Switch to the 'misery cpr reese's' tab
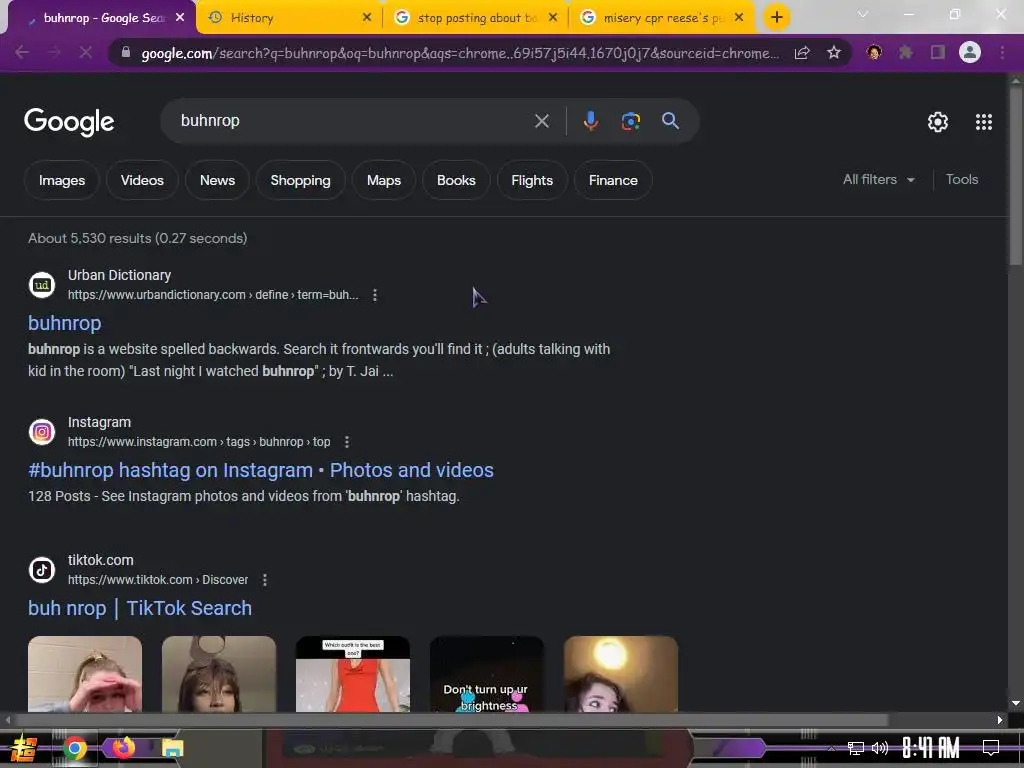The height and width of the screenshot is (768, 1024). (x=662, y=18)
